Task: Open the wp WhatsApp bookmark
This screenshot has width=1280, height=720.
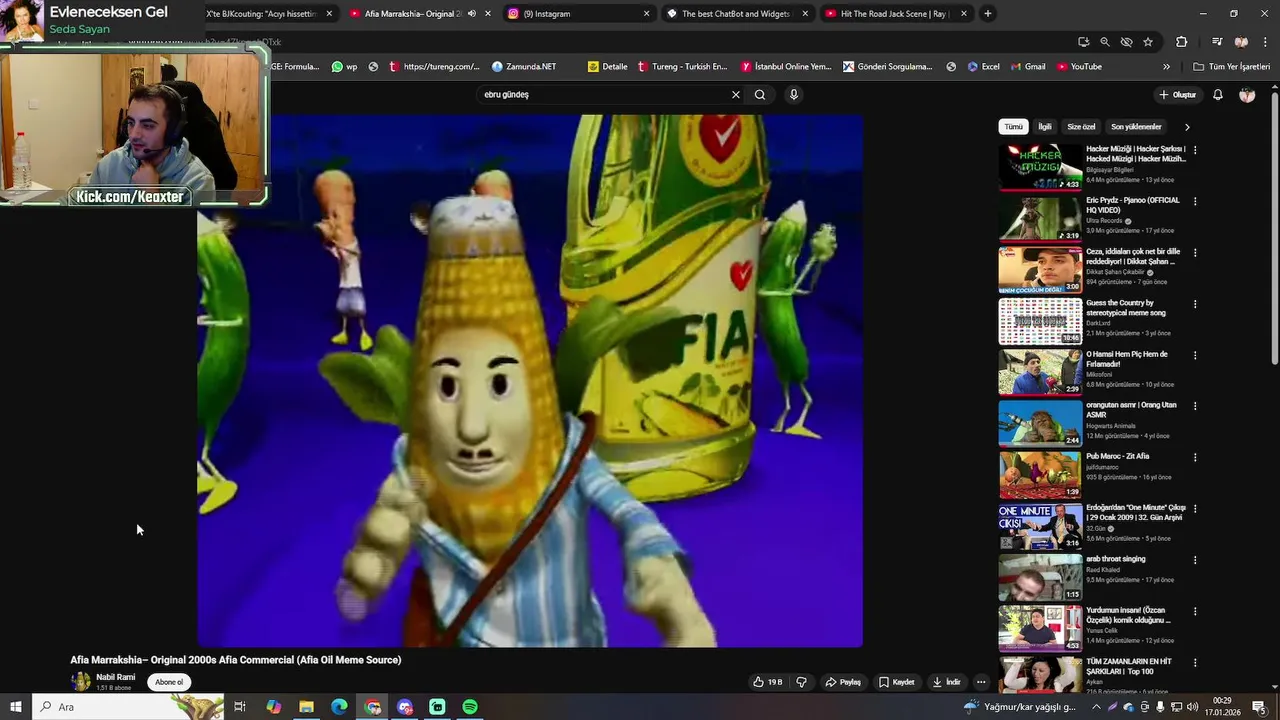Action: pos(345,67)
